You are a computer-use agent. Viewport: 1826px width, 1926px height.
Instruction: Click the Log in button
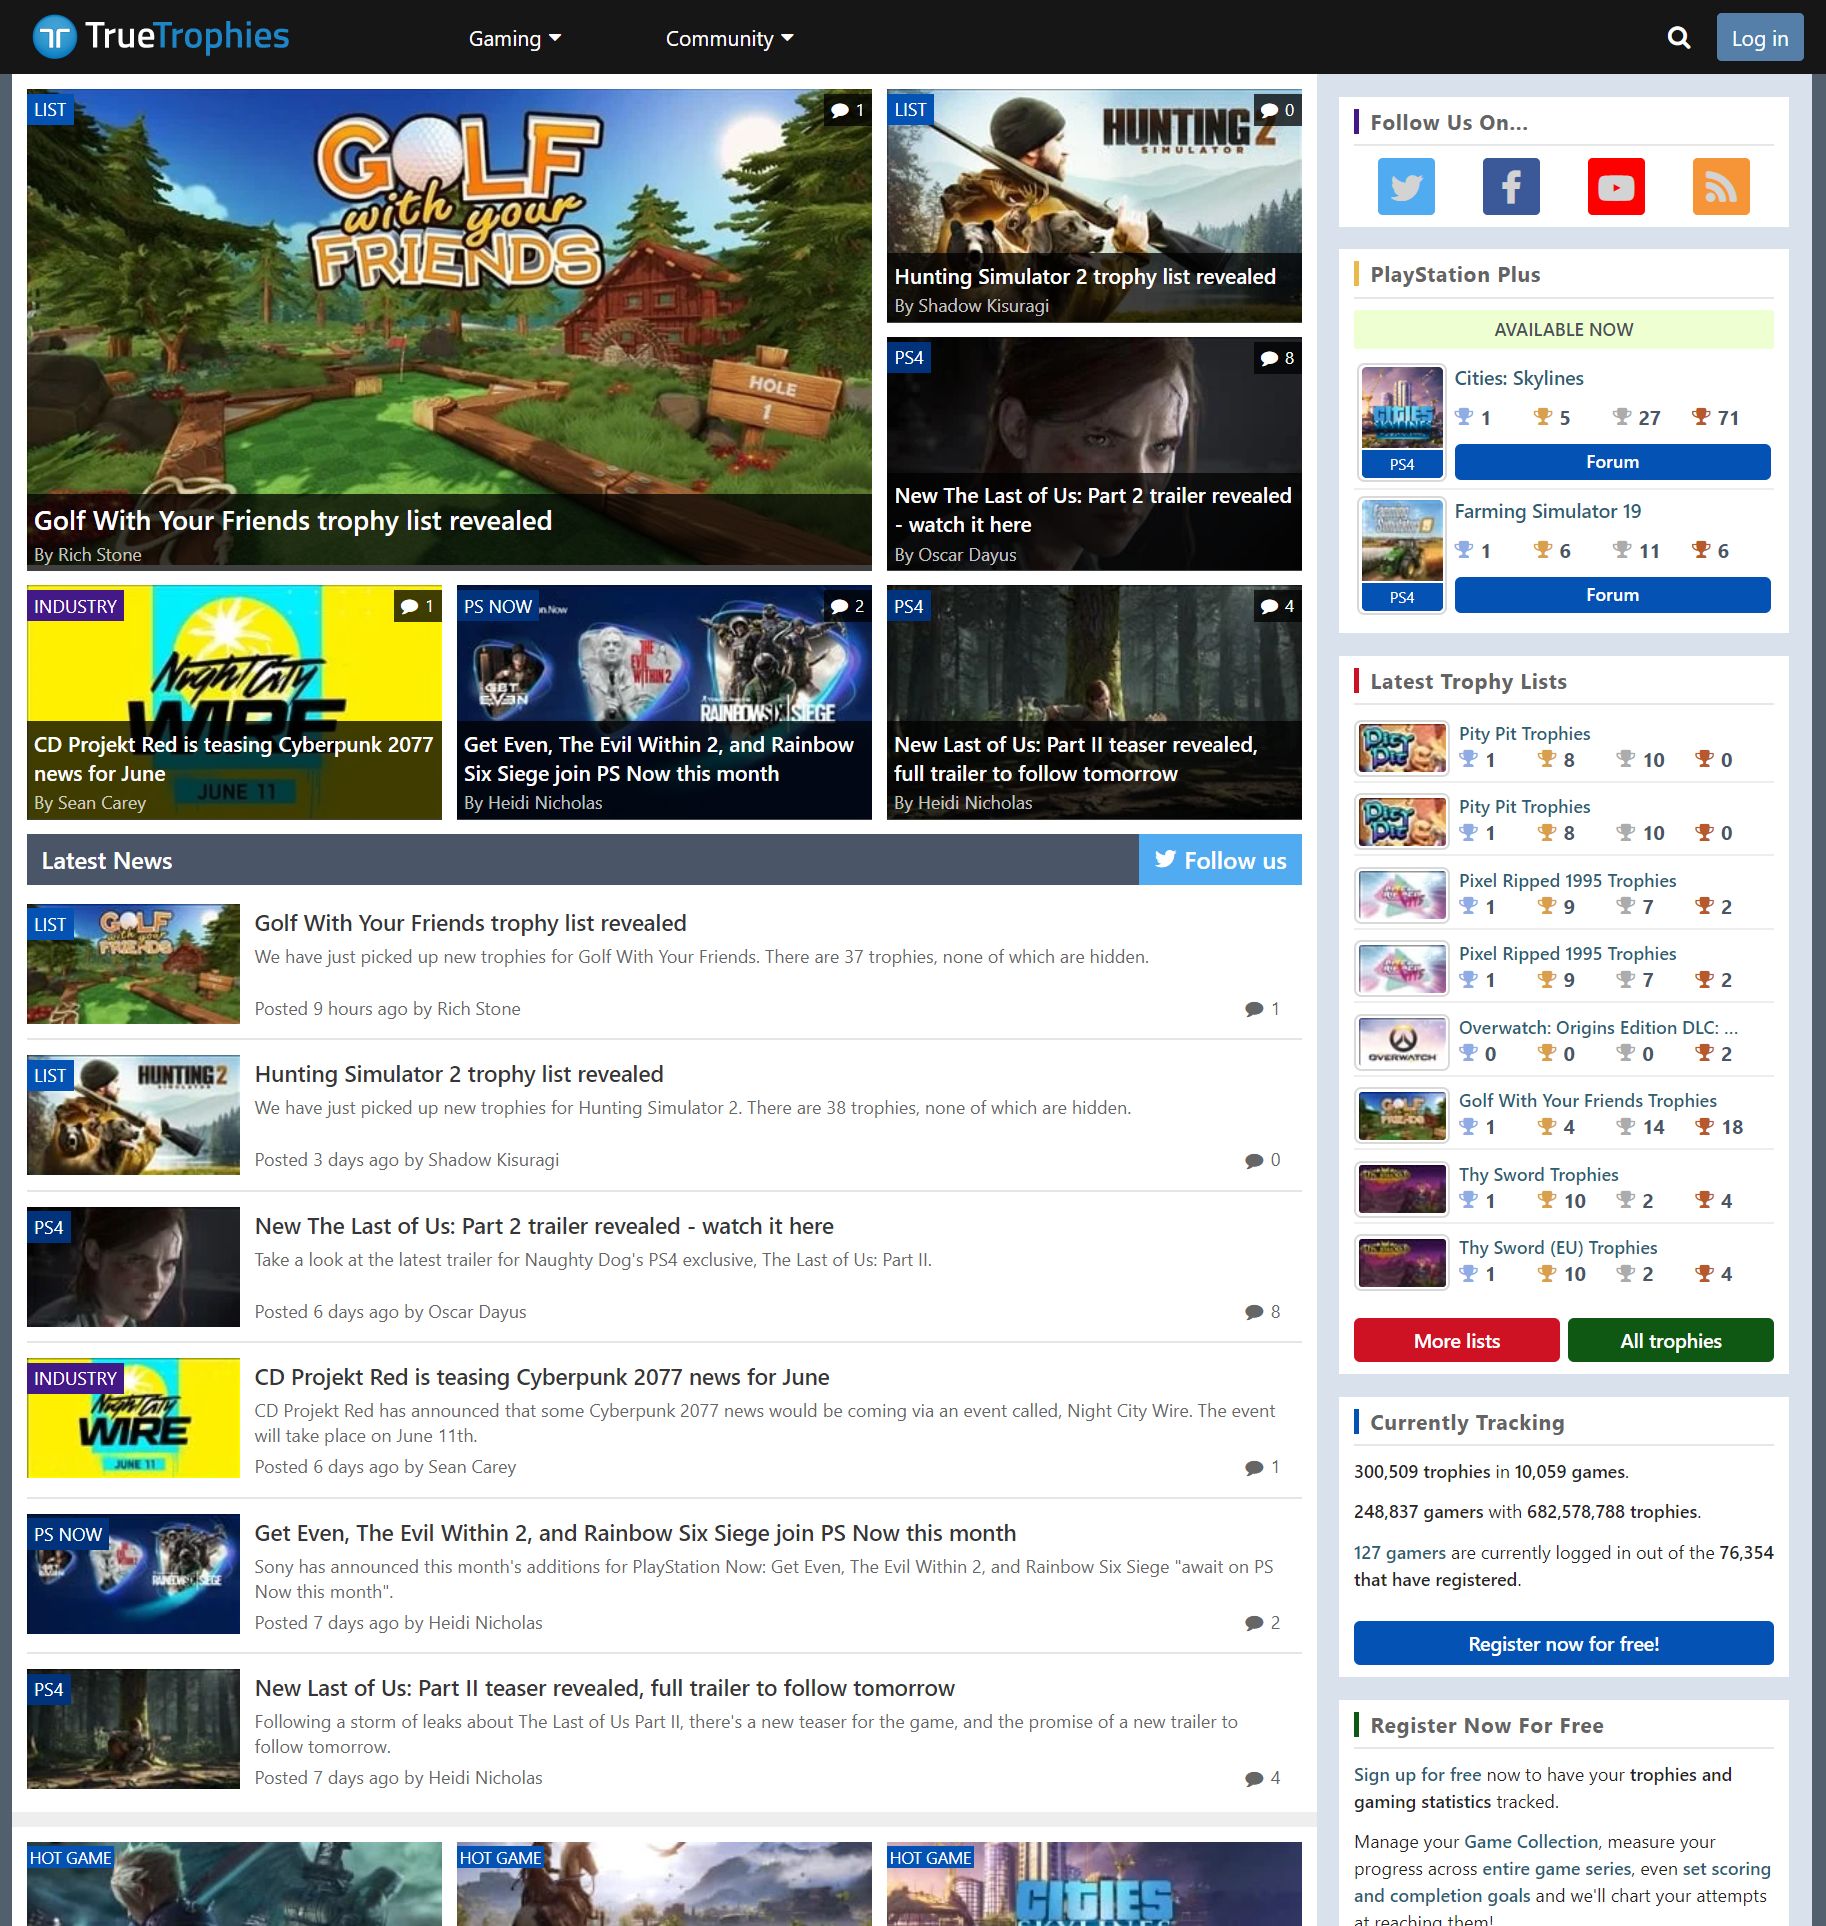click(1759, 37)
